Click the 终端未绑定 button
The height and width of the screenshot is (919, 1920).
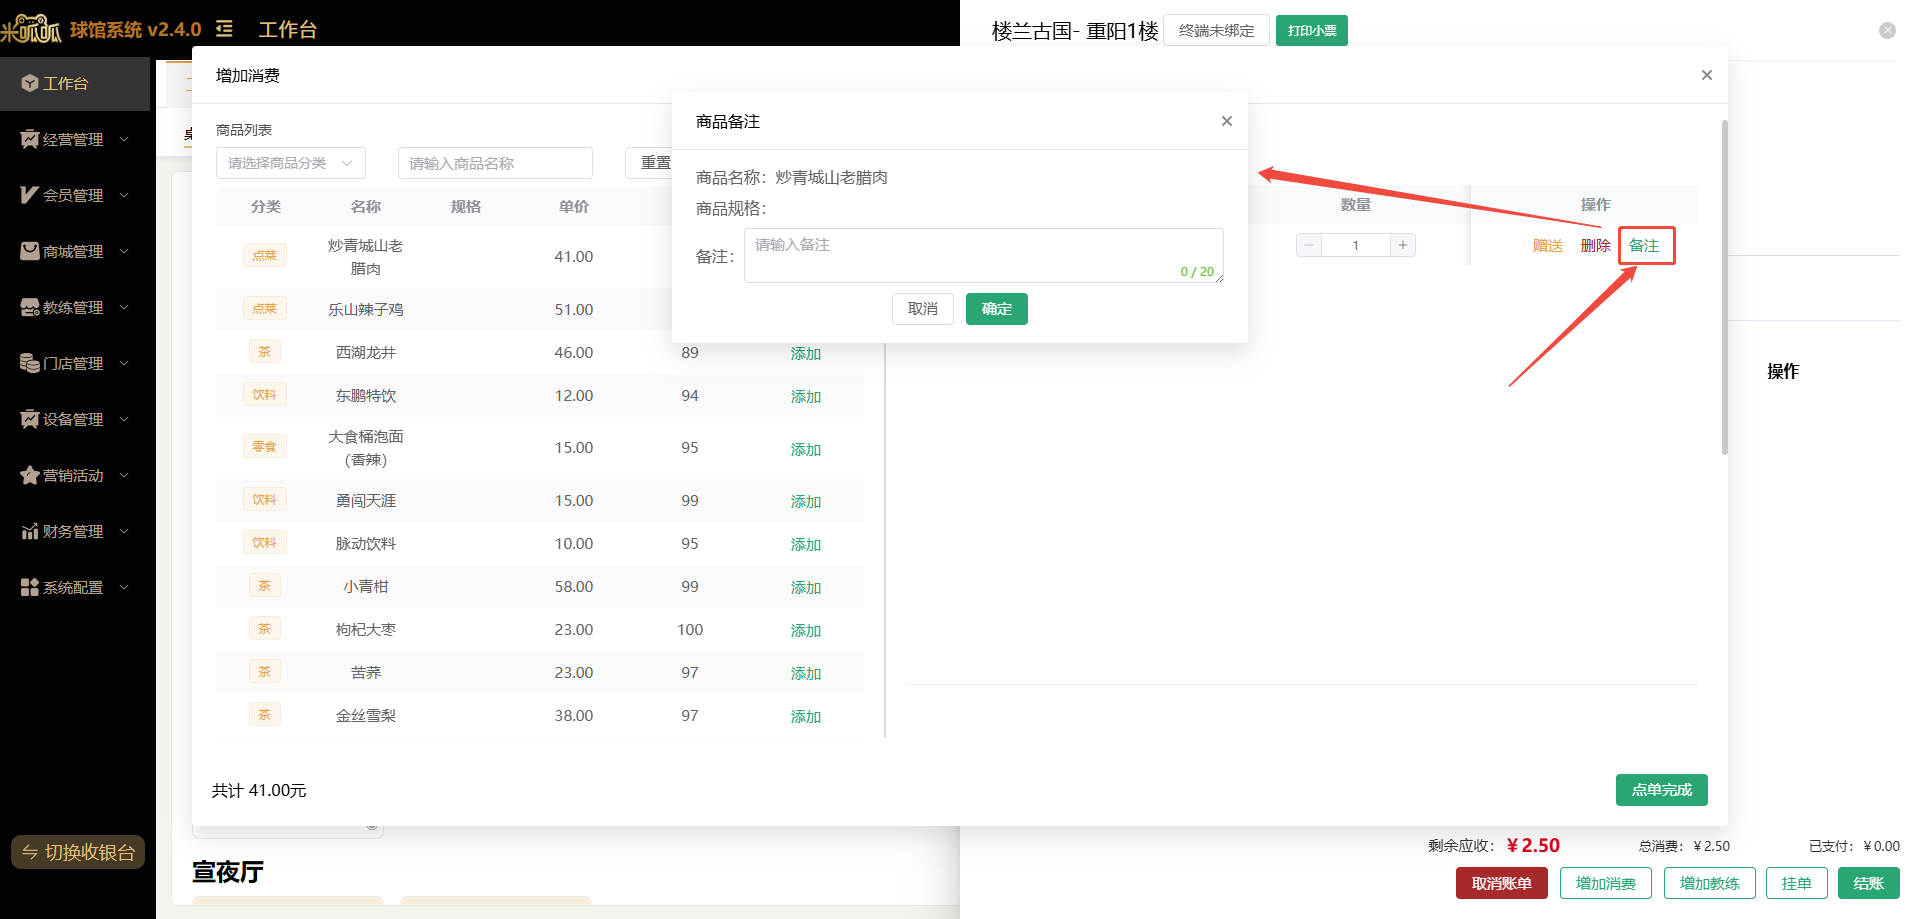pyautogui.click(x=1216, y=30)
